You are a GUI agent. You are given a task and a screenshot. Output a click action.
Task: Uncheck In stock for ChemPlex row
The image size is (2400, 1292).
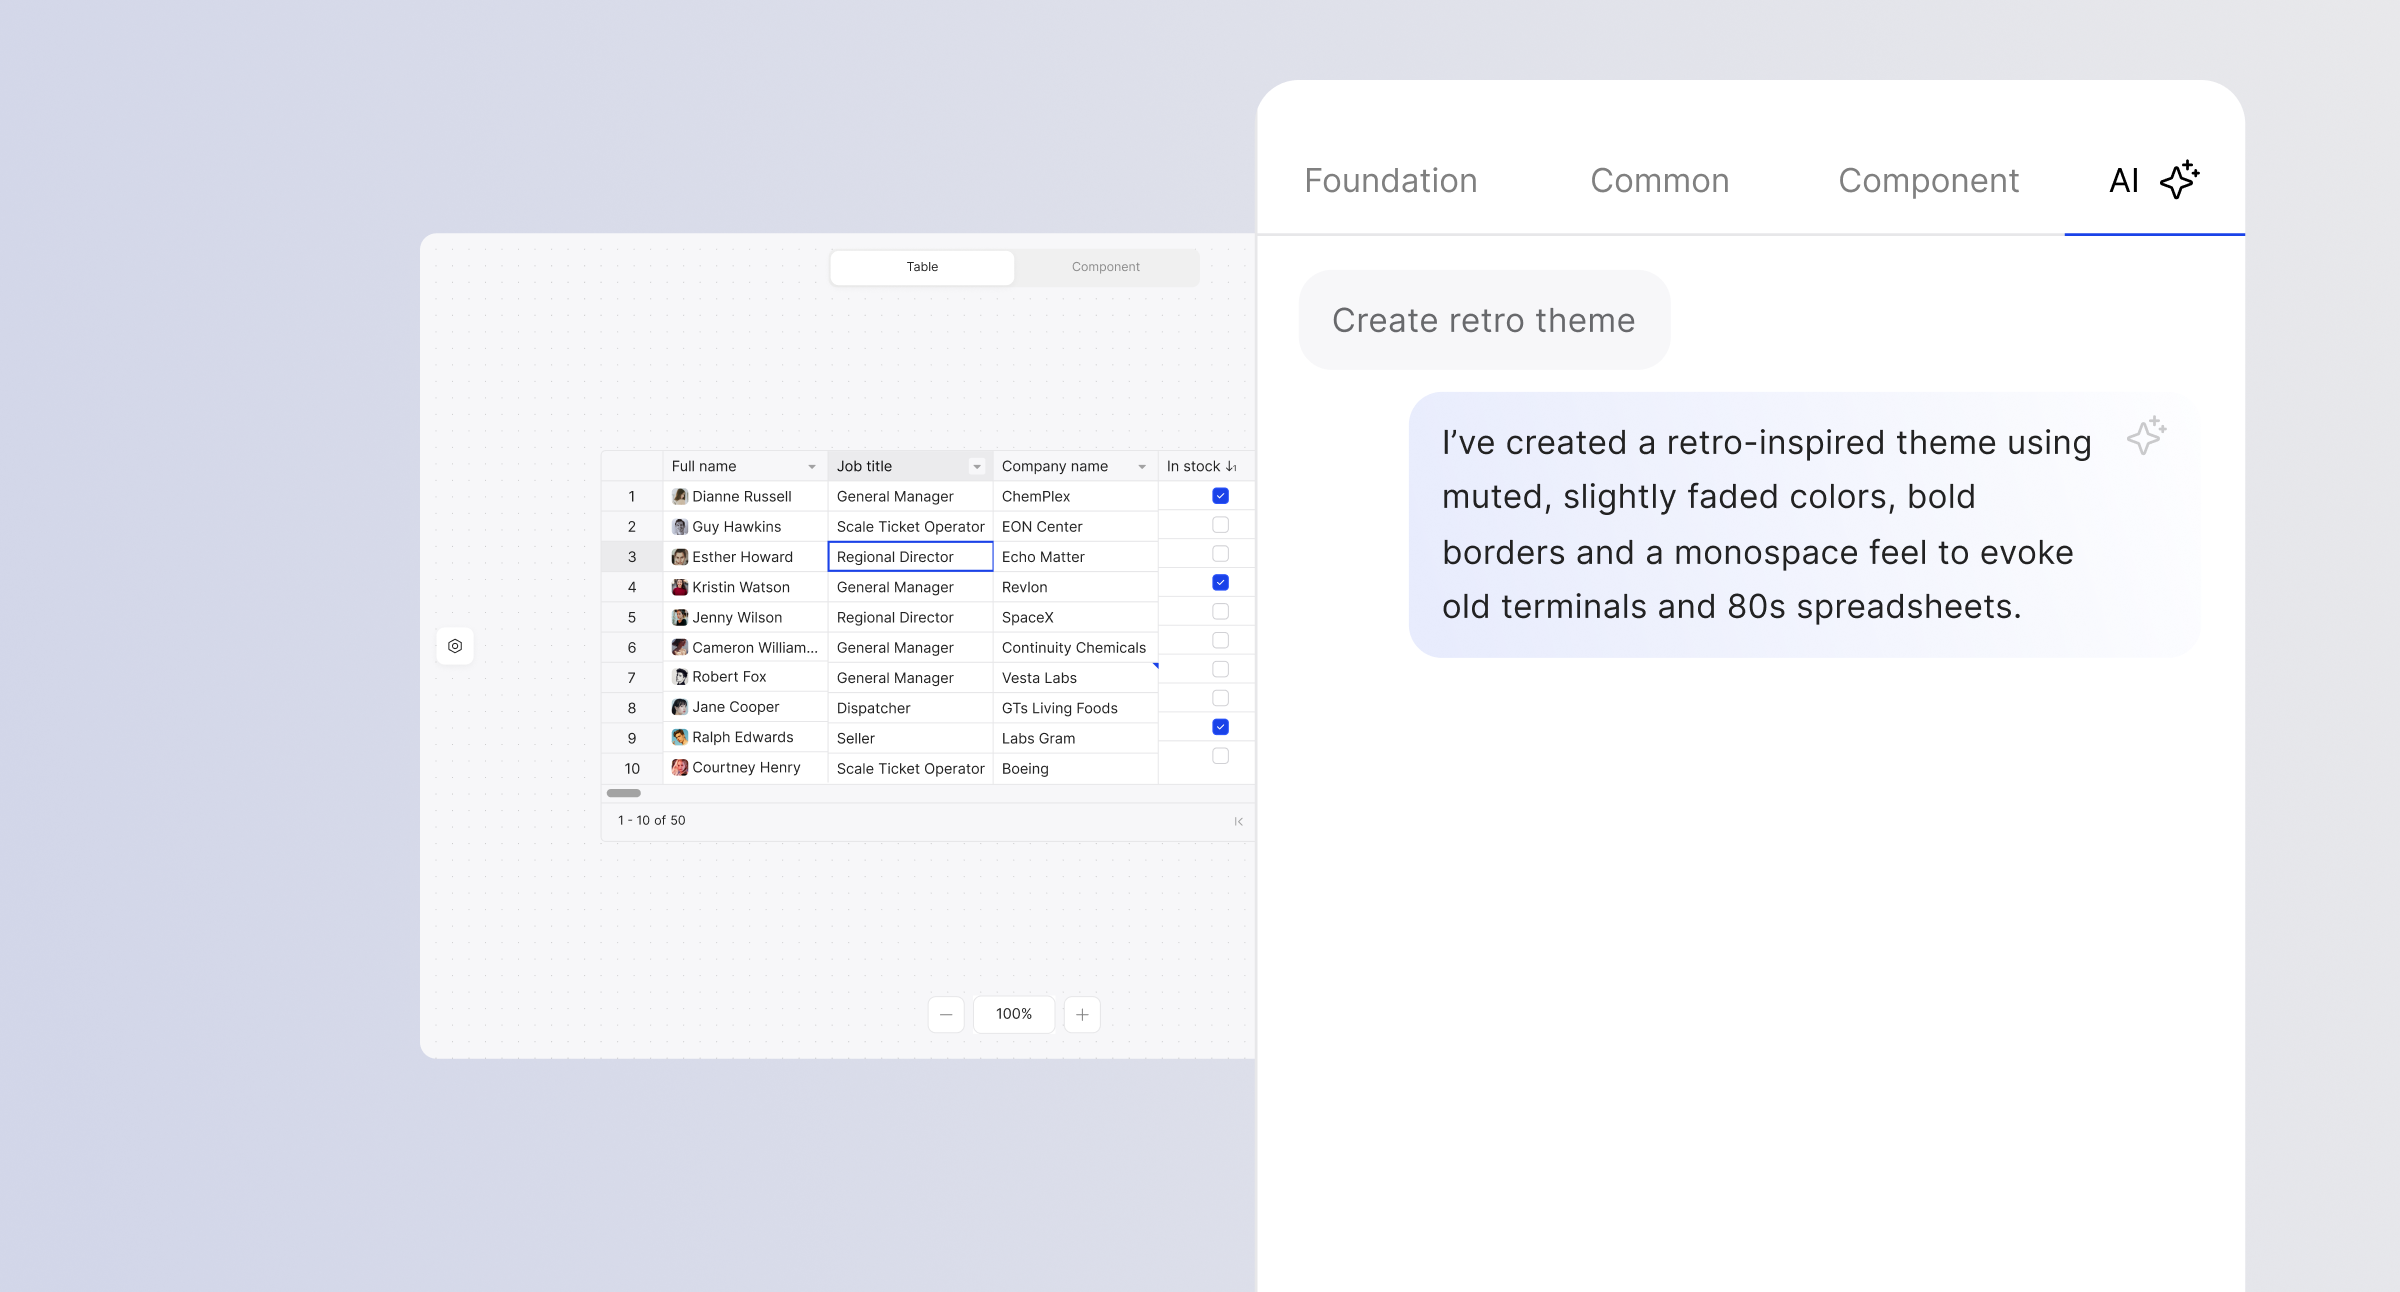[1220, 496]
